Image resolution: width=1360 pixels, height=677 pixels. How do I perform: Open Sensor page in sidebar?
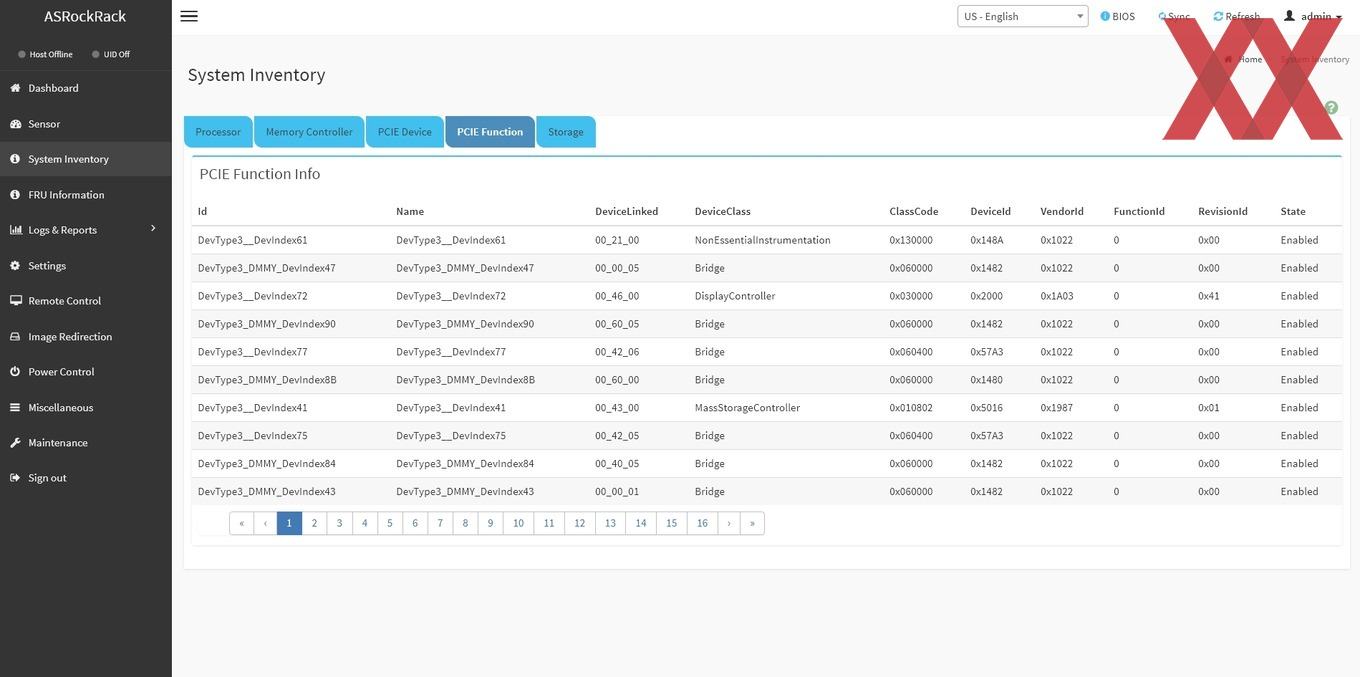click(44, 124)
